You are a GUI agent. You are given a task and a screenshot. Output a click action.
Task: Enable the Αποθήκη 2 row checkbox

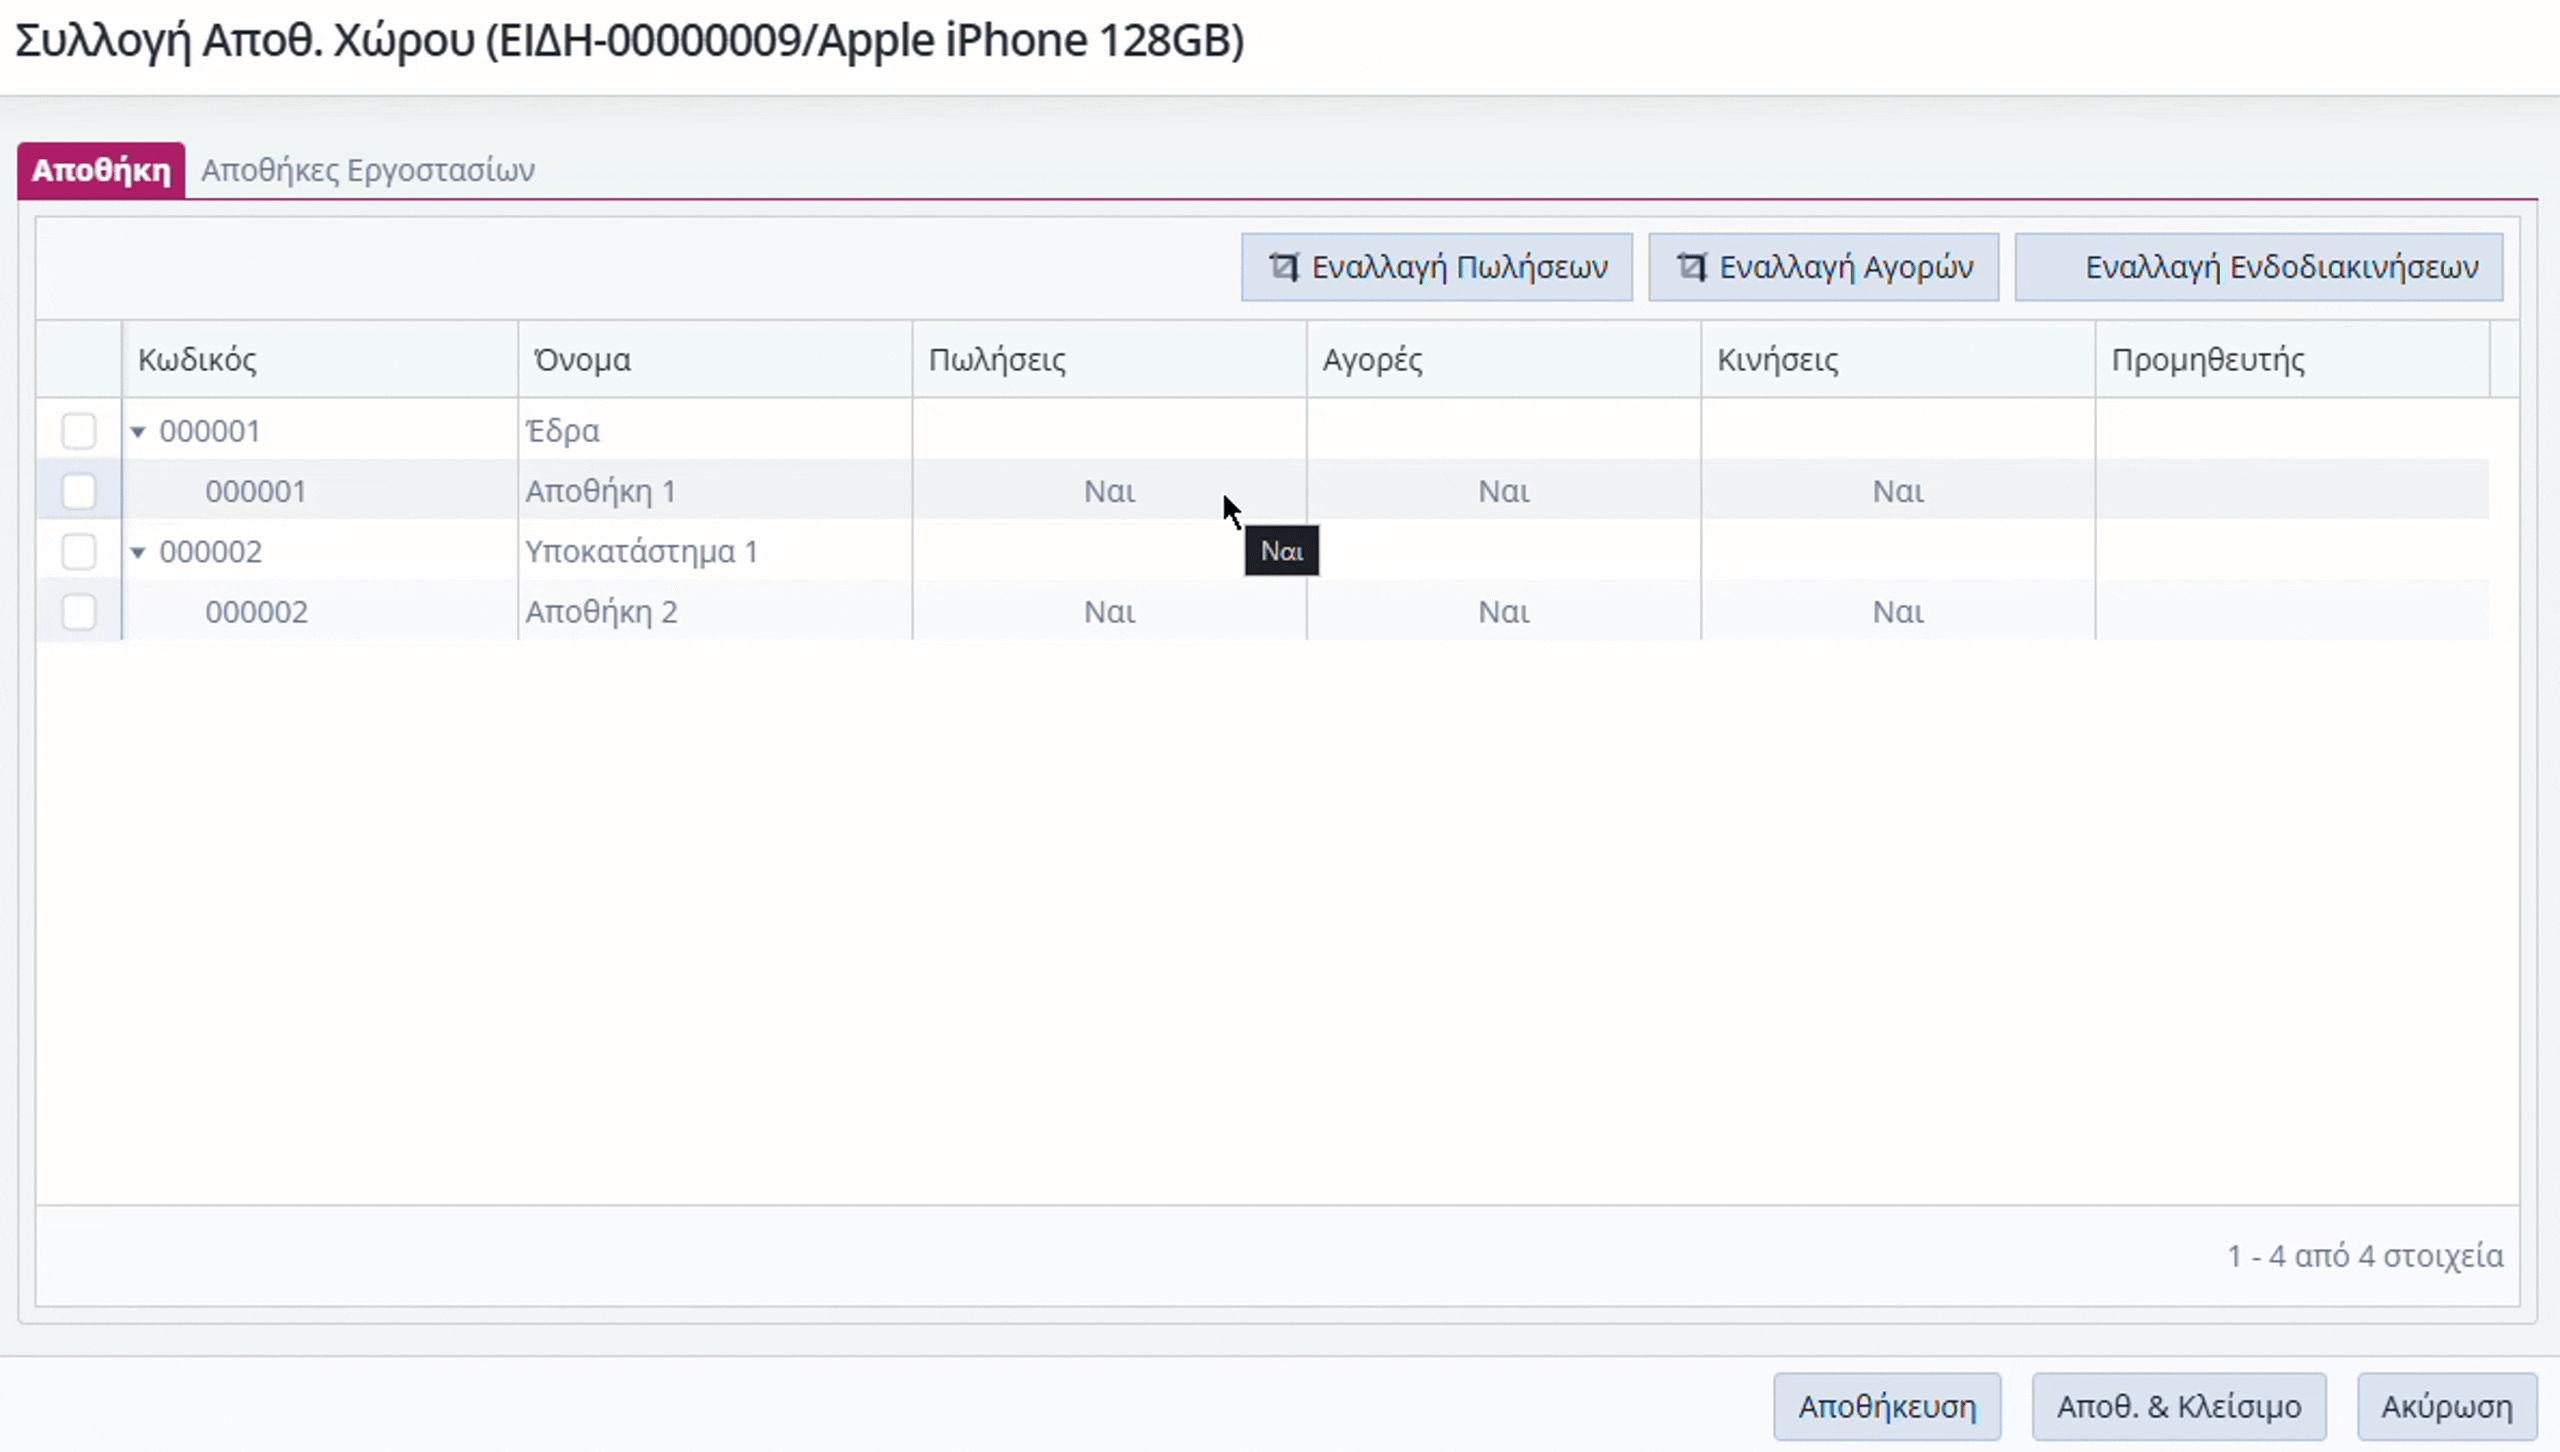(x=79, y=611)
